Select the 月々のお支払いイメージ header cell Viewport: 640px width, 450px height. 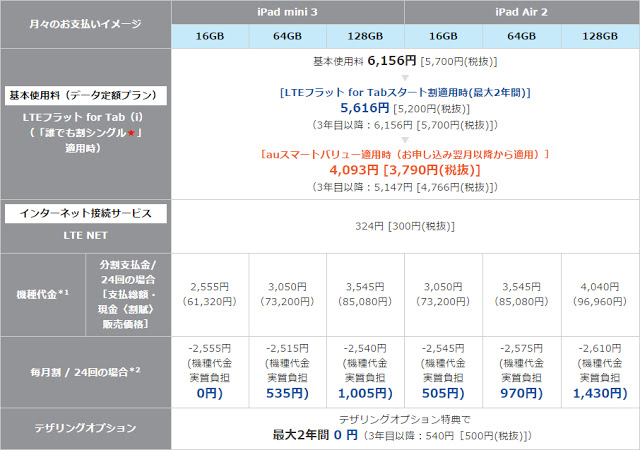85,24
